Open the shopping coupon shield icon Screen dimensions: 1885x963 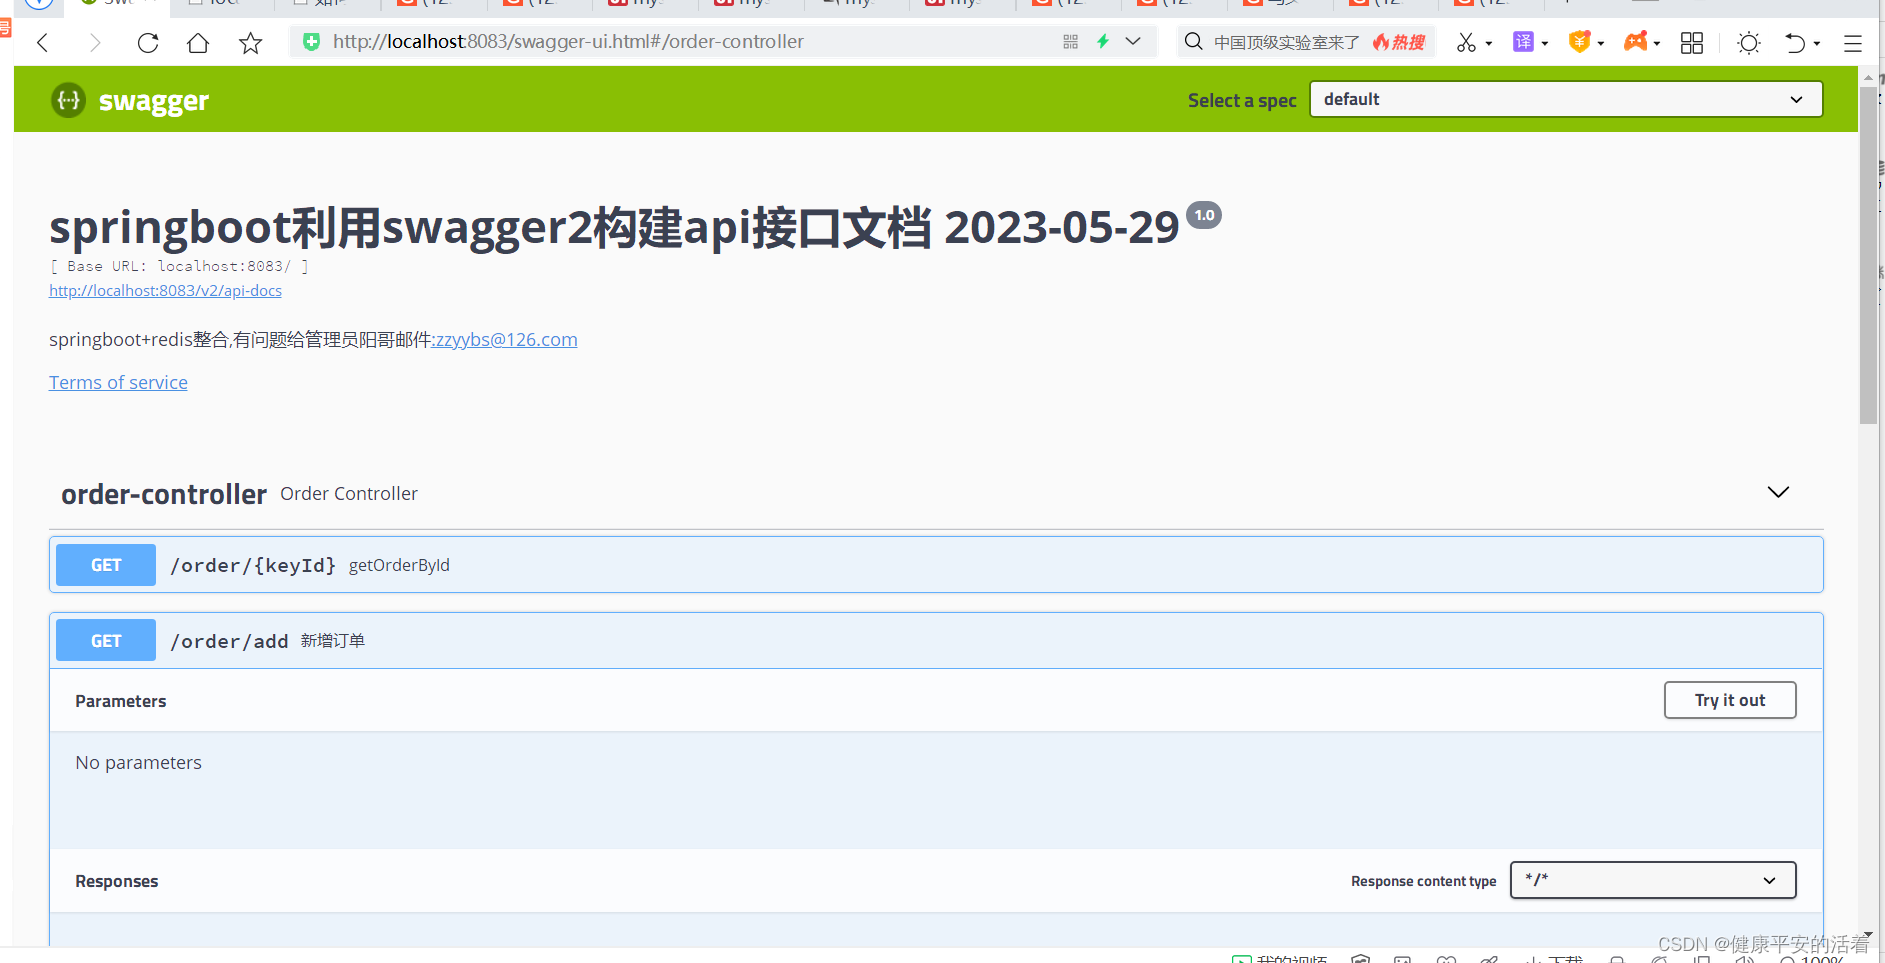click(x=1580, y=42)
